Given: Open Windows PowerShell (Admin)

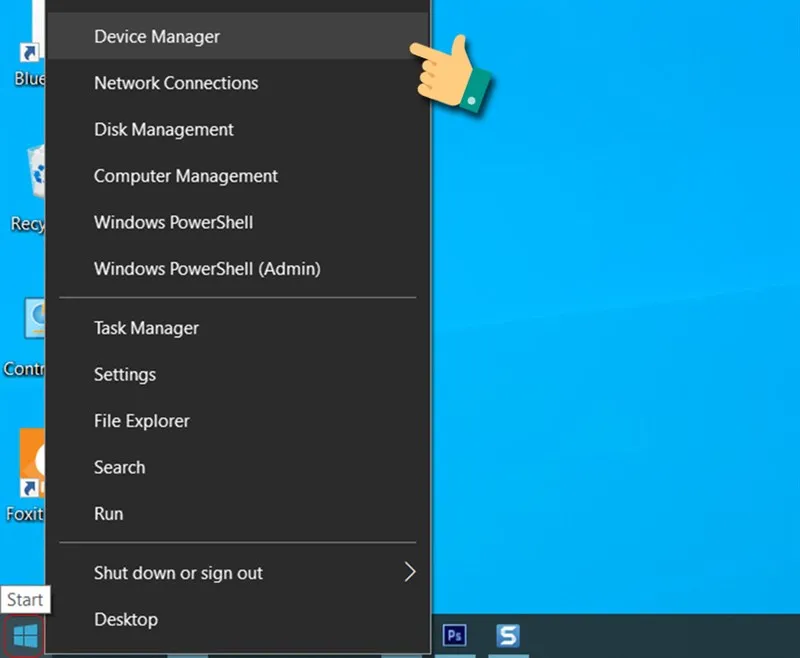Looking at the screenshot, I should click(x=207, y=268).
